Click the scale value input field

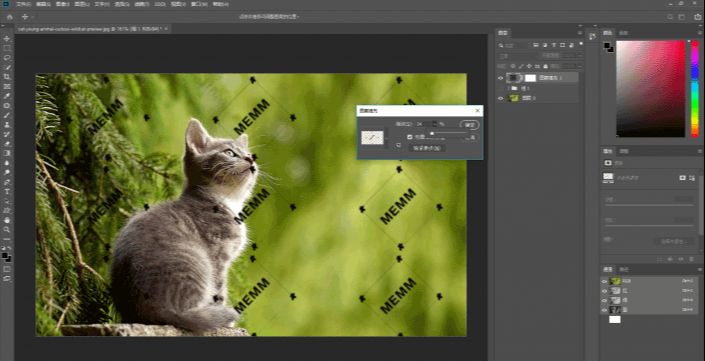coord(423,124)
